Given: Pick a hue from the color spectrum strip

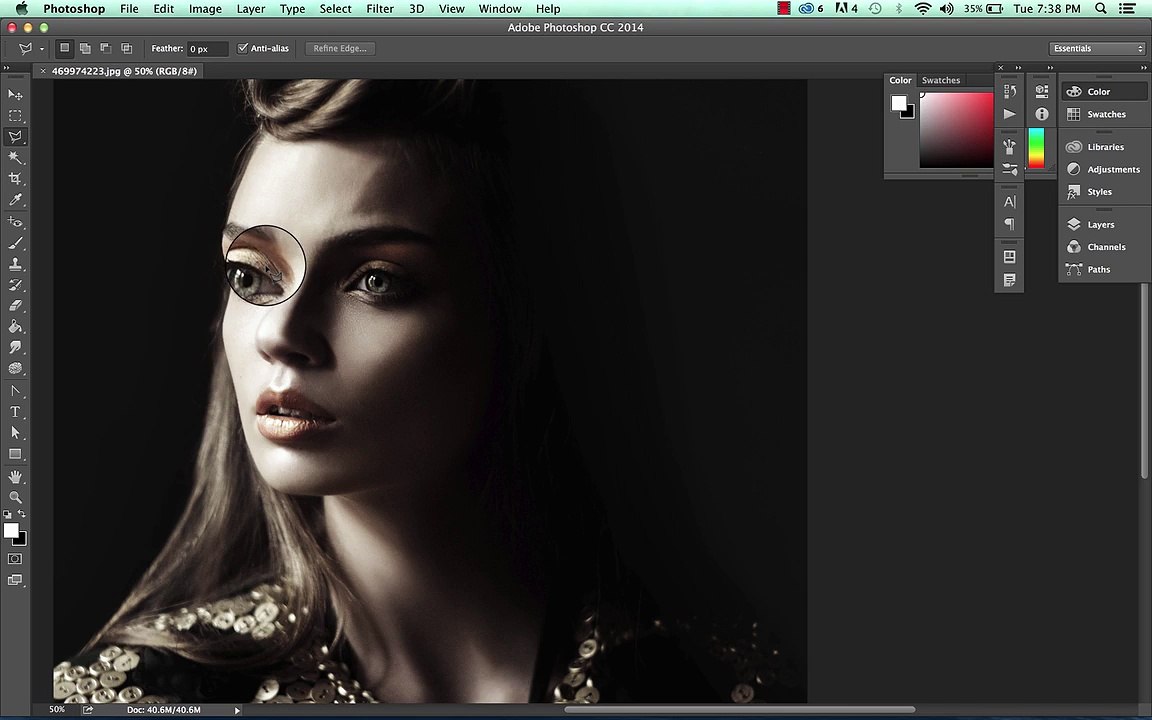Looking at the screenshot, I should (x=1036, y=148).
